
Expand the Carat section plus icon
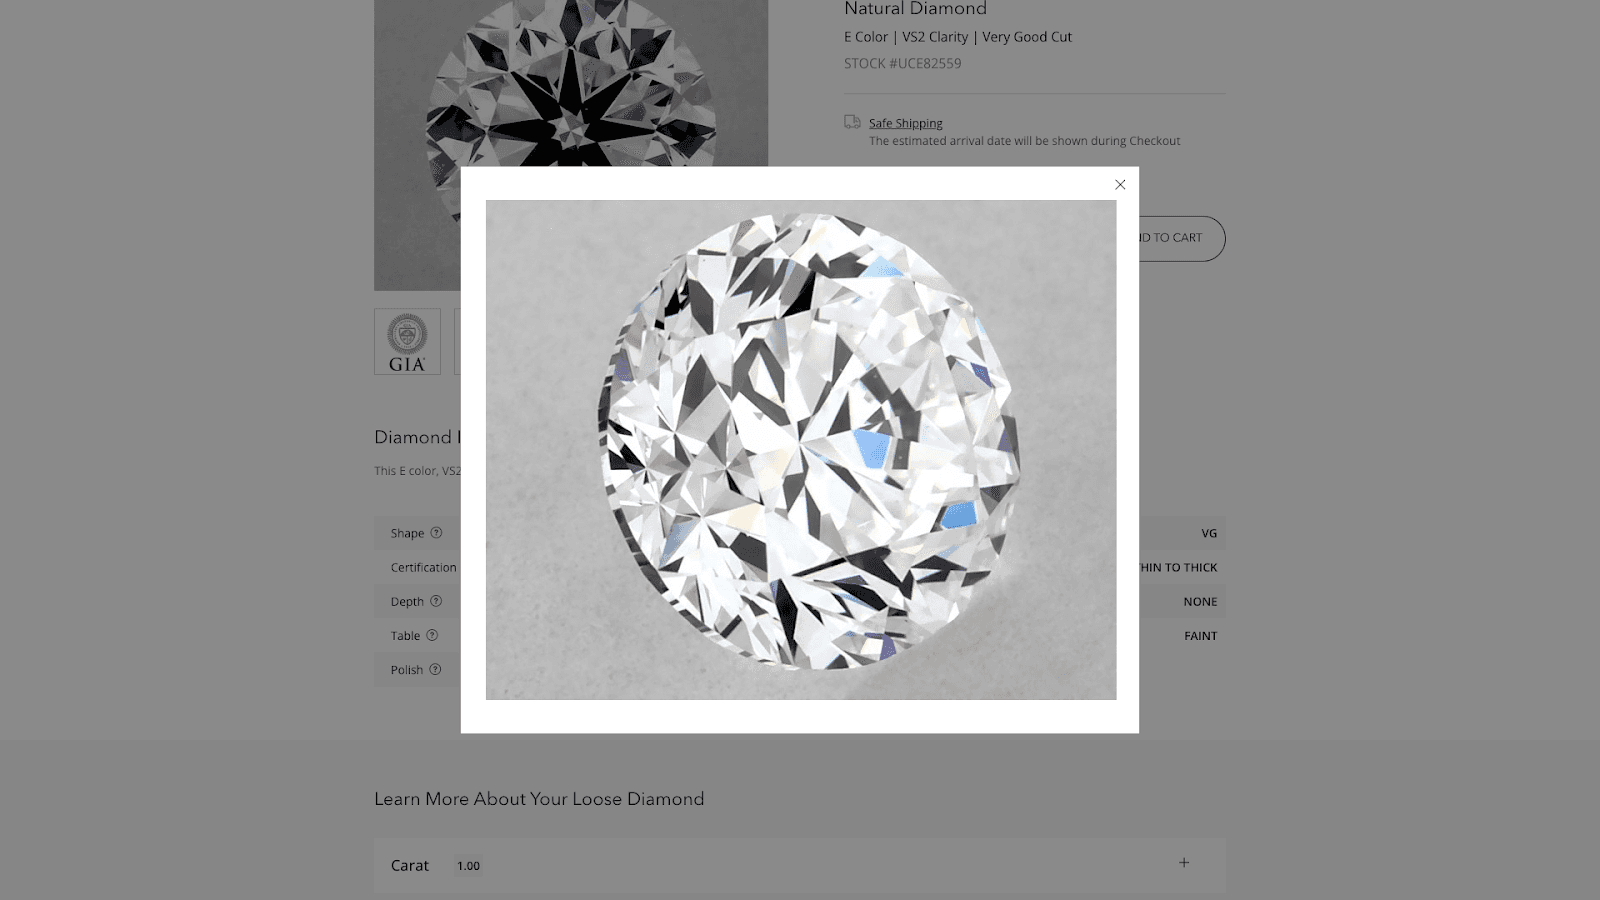click(1184, 862)
